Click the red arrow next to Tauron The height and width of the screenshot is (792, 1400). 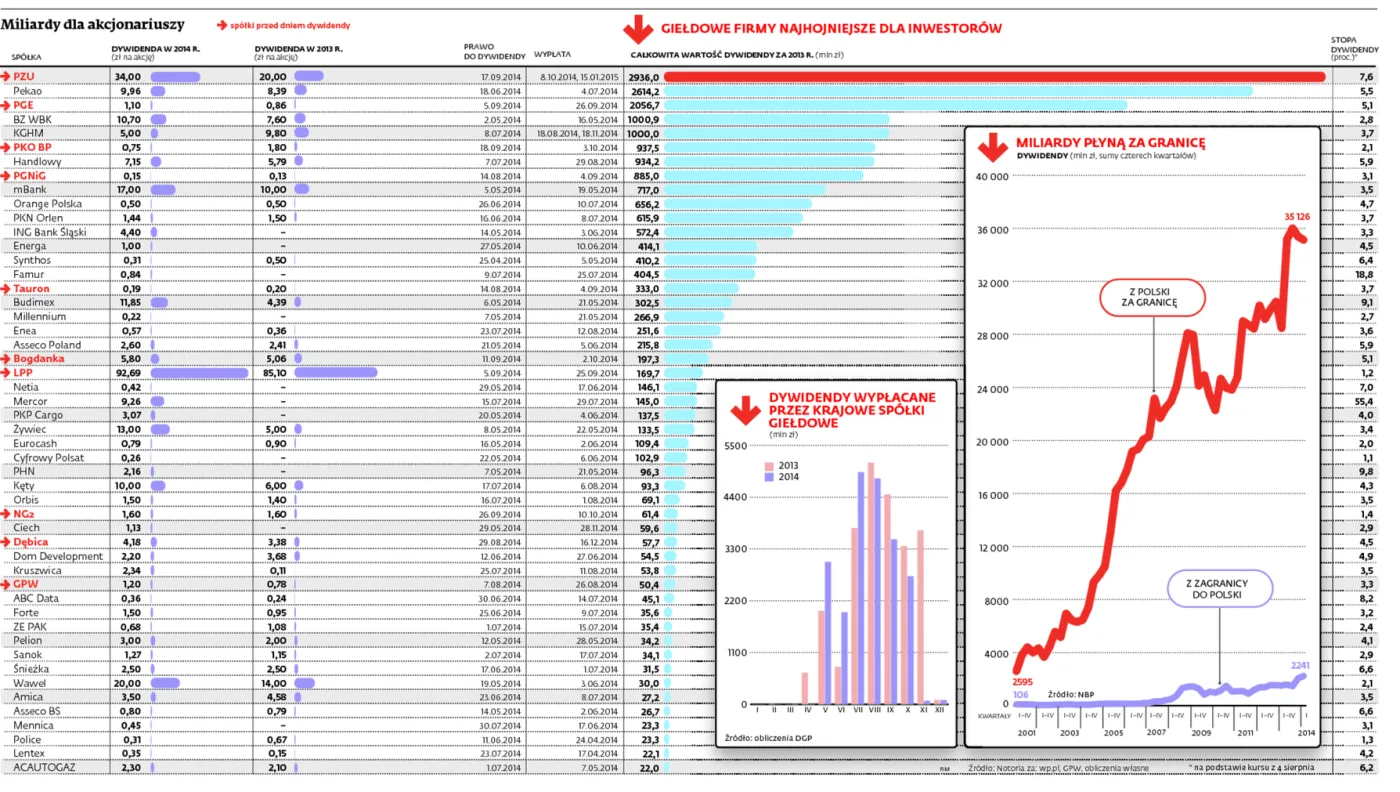[x=6, y=288]
